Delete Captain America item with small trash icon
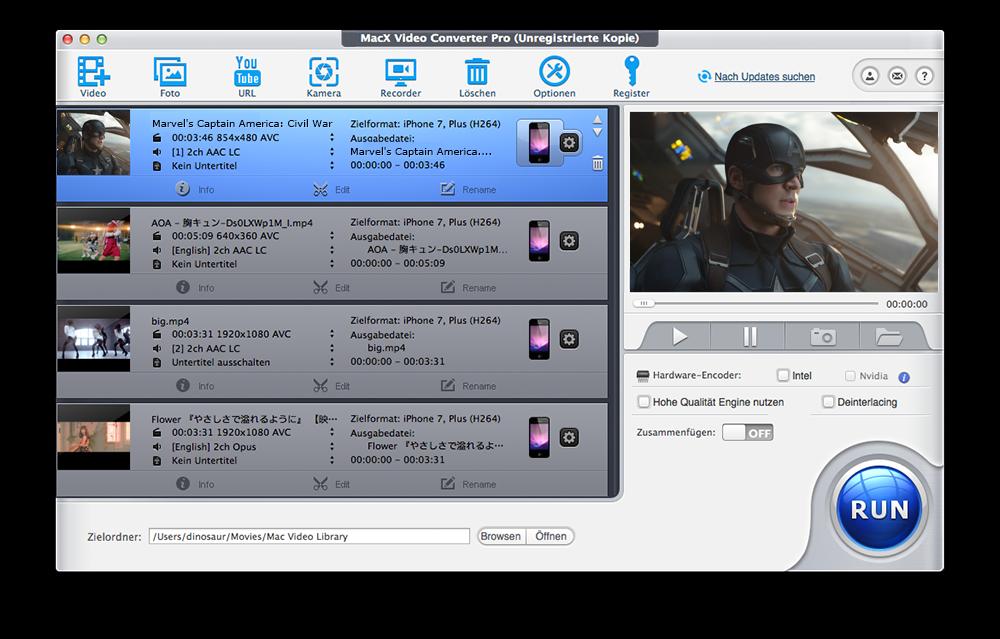The width and height of the screenshot is (1000, 639). pyautogui.click(x=598, y=163)
